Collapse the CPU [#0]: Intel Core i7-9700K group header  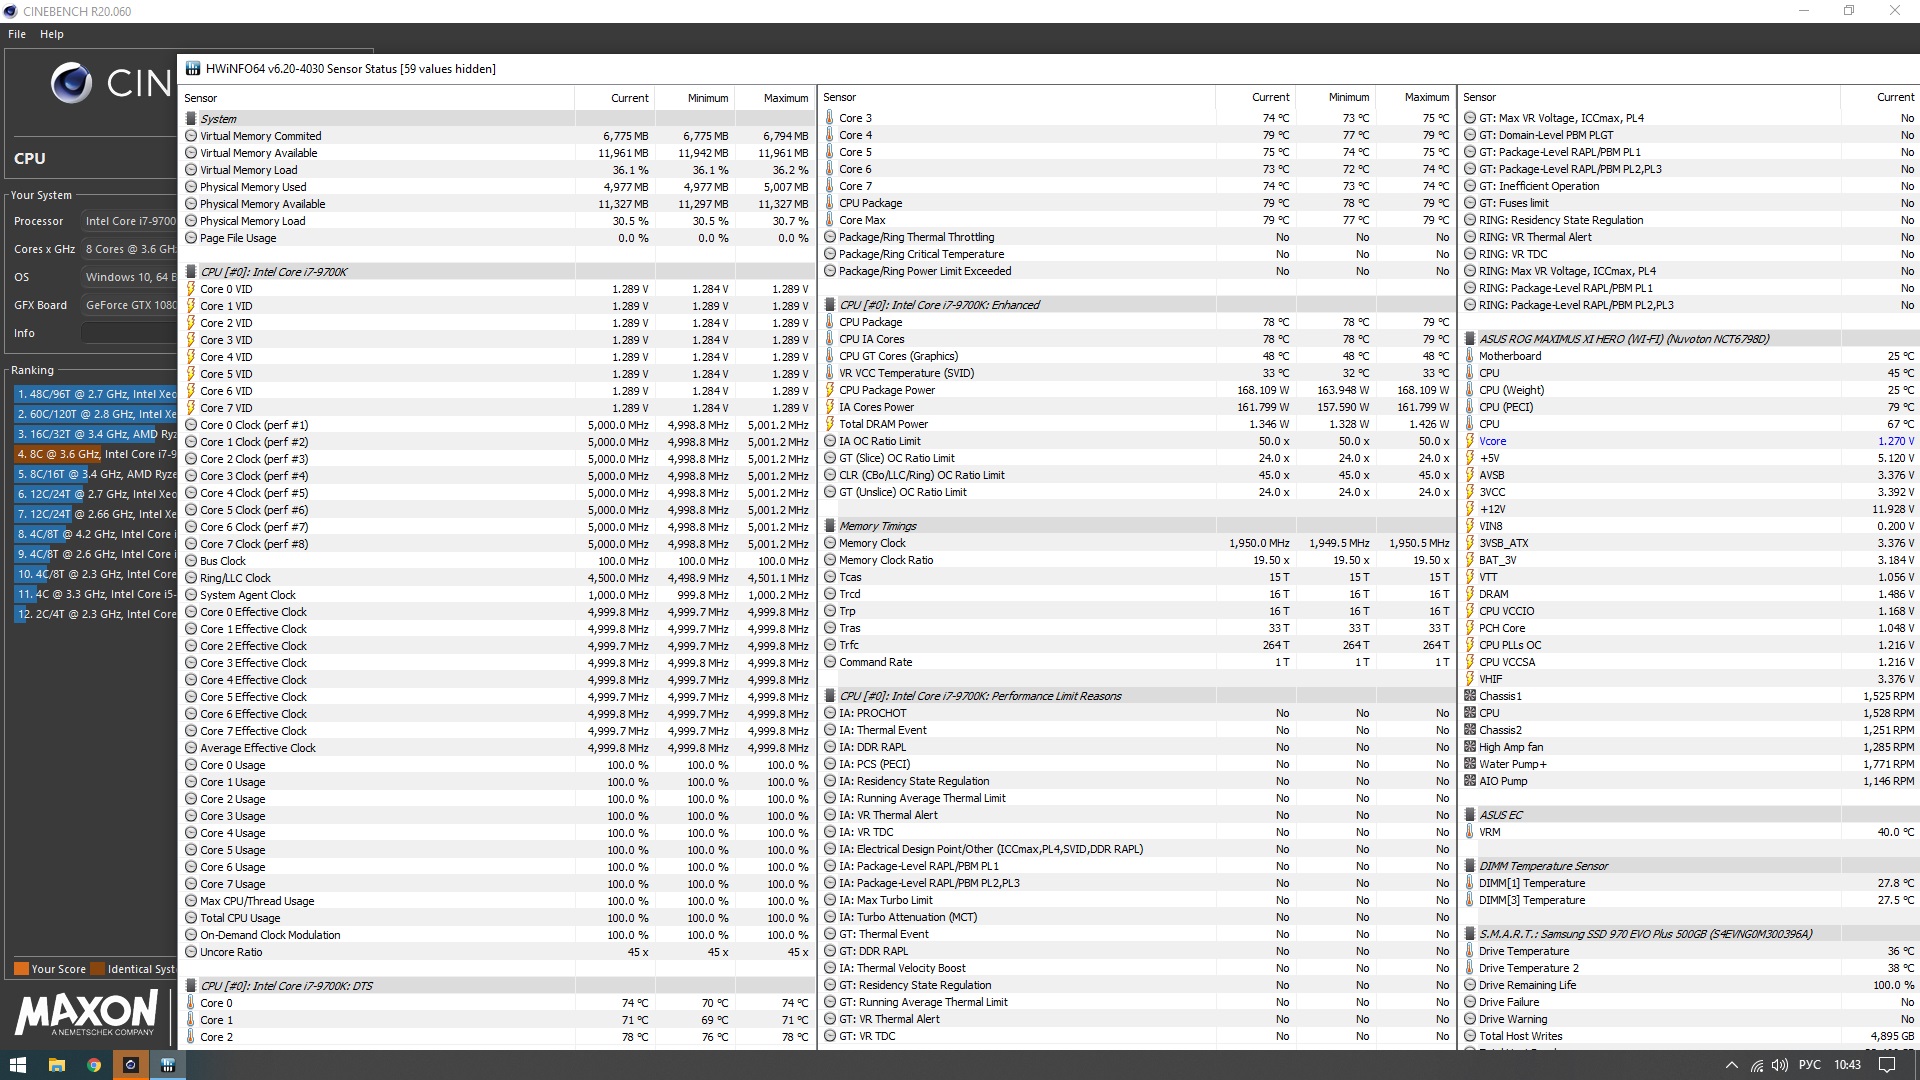pyautogui.click(x=273, y=272)
